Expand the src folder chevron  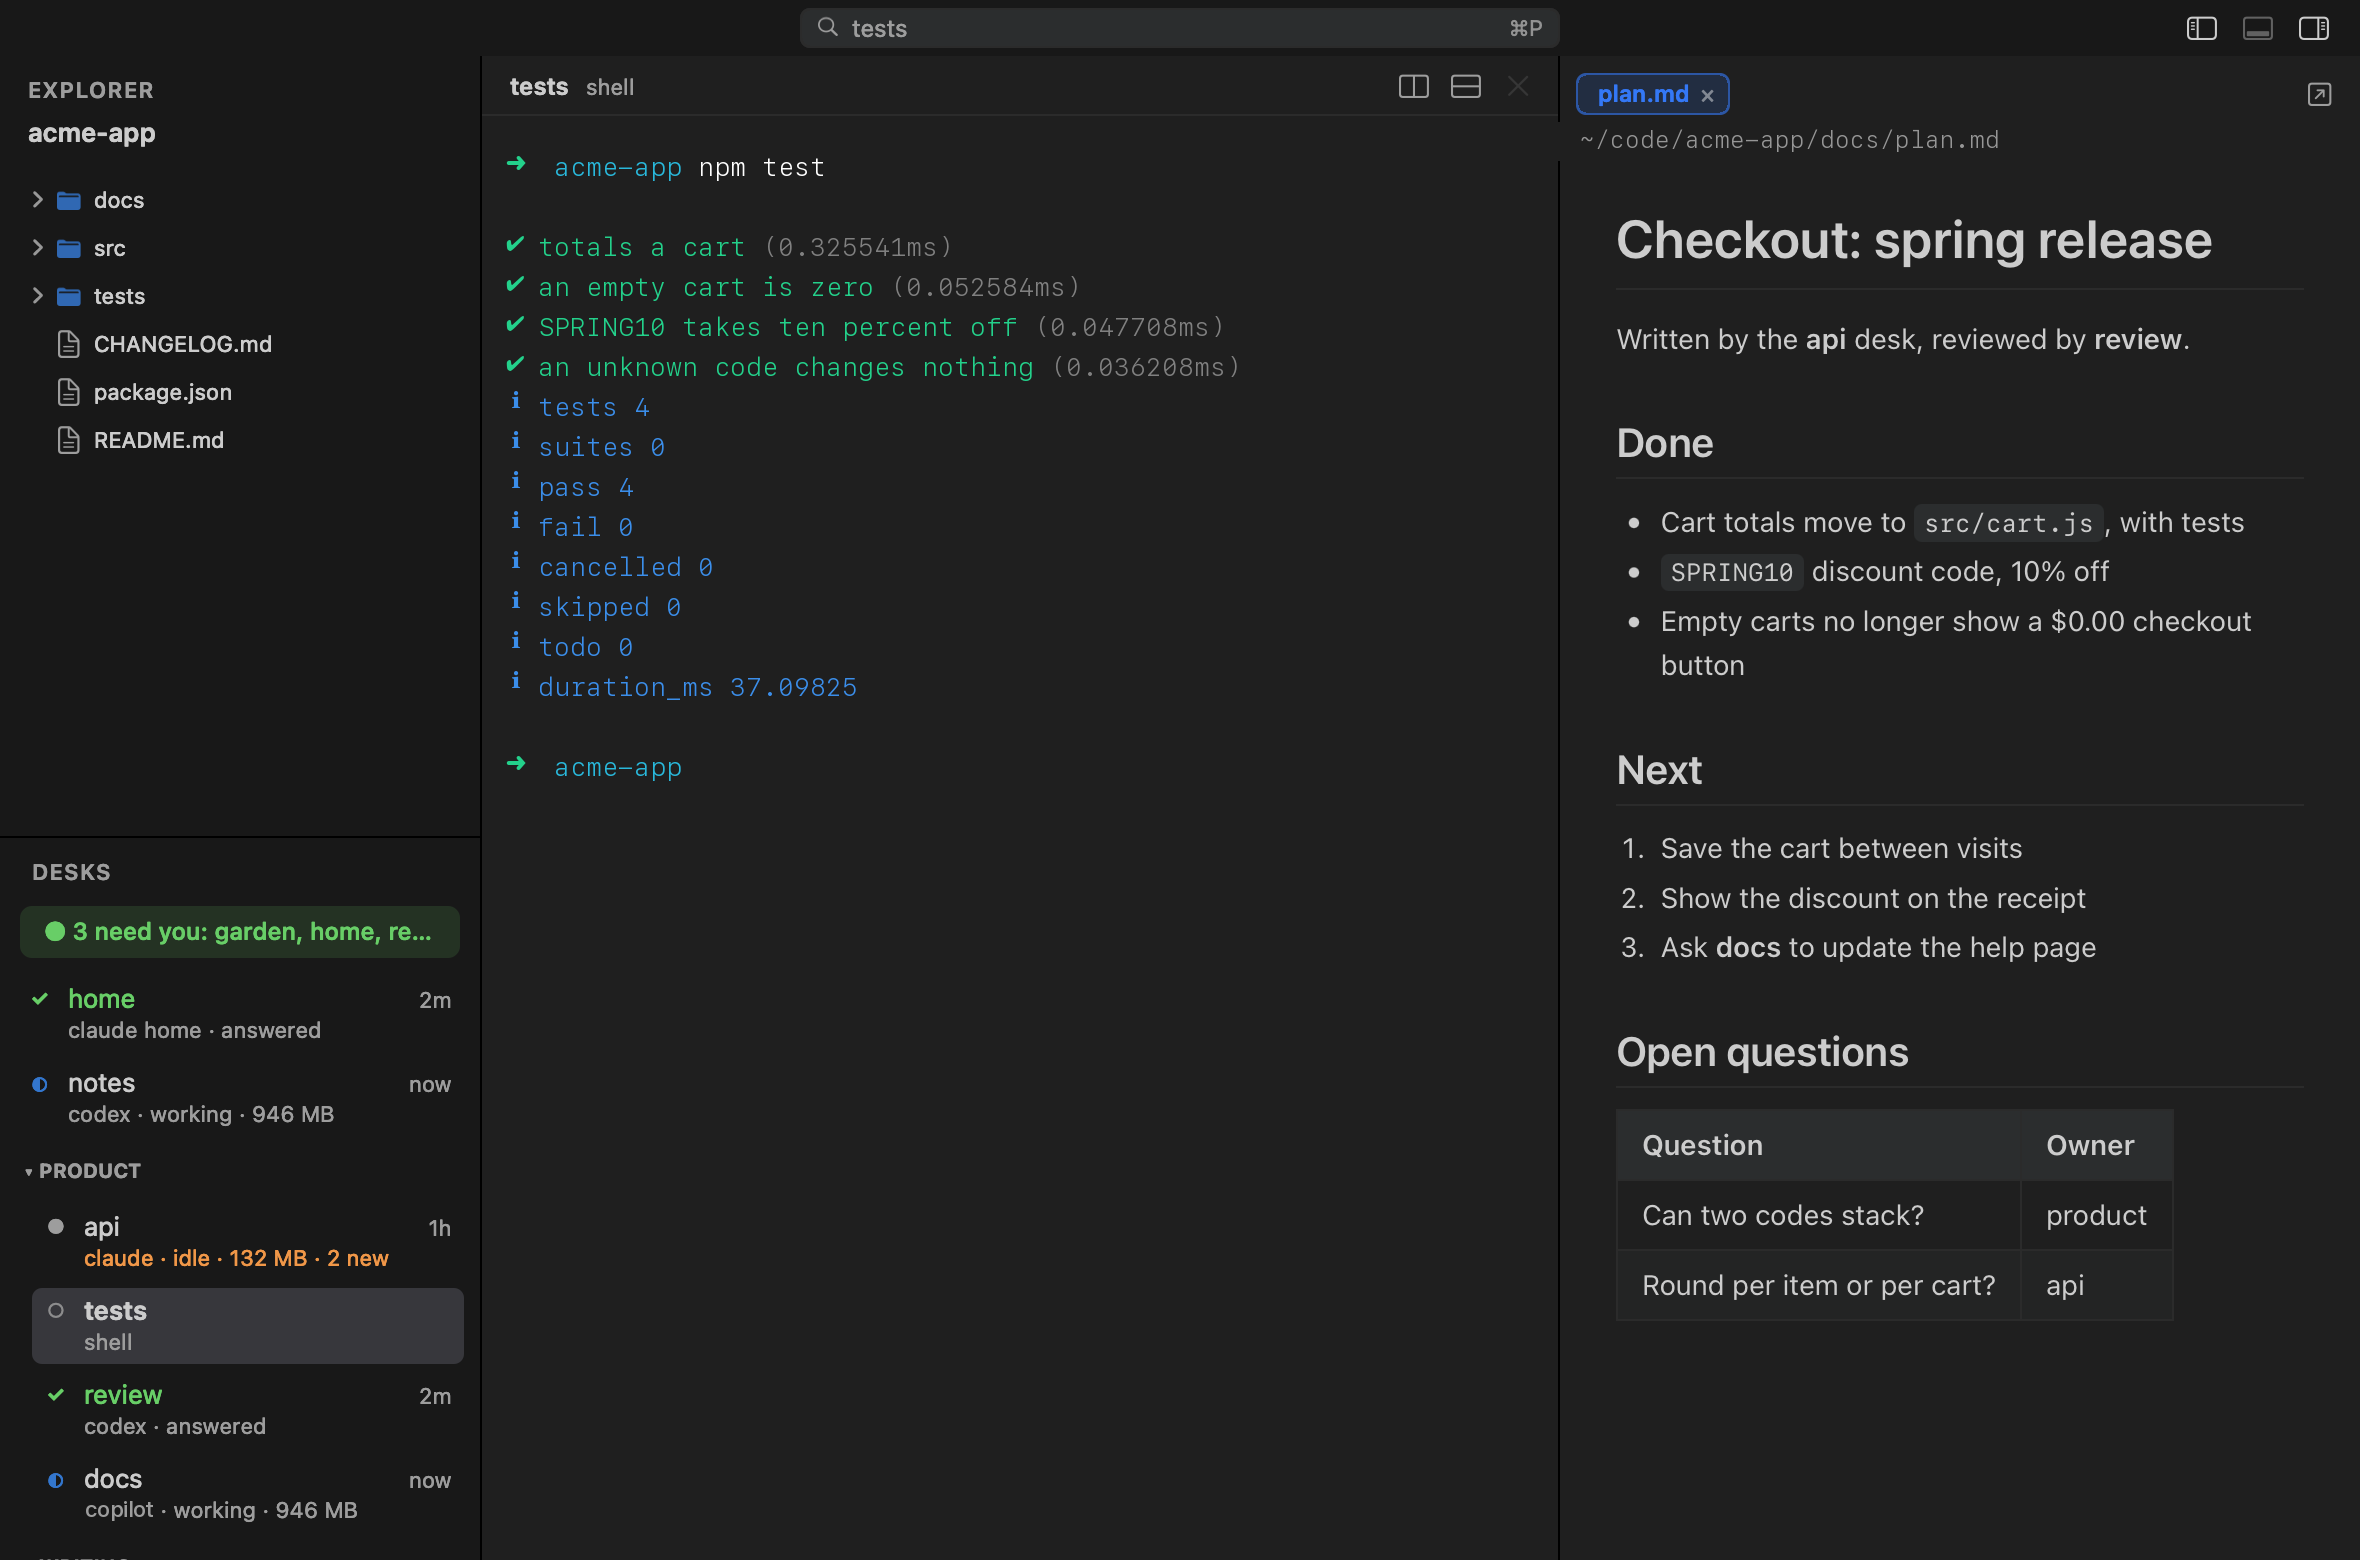tap(37, 248)
